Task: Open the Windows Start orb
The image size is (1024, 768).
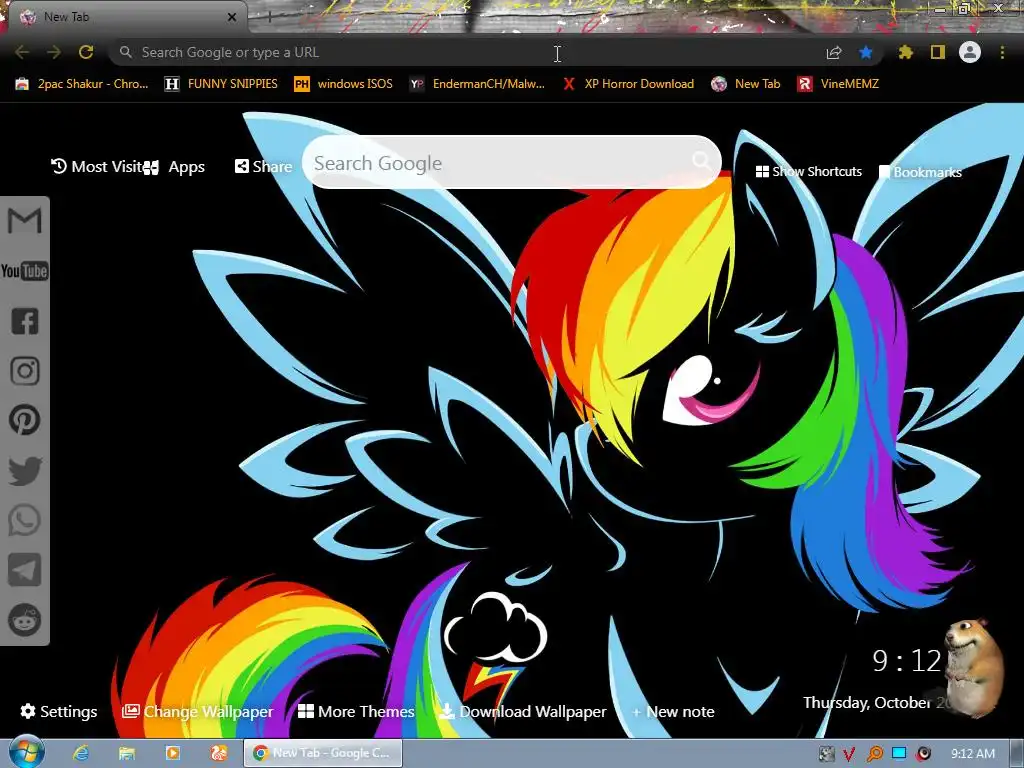Action: pos(27,752)
